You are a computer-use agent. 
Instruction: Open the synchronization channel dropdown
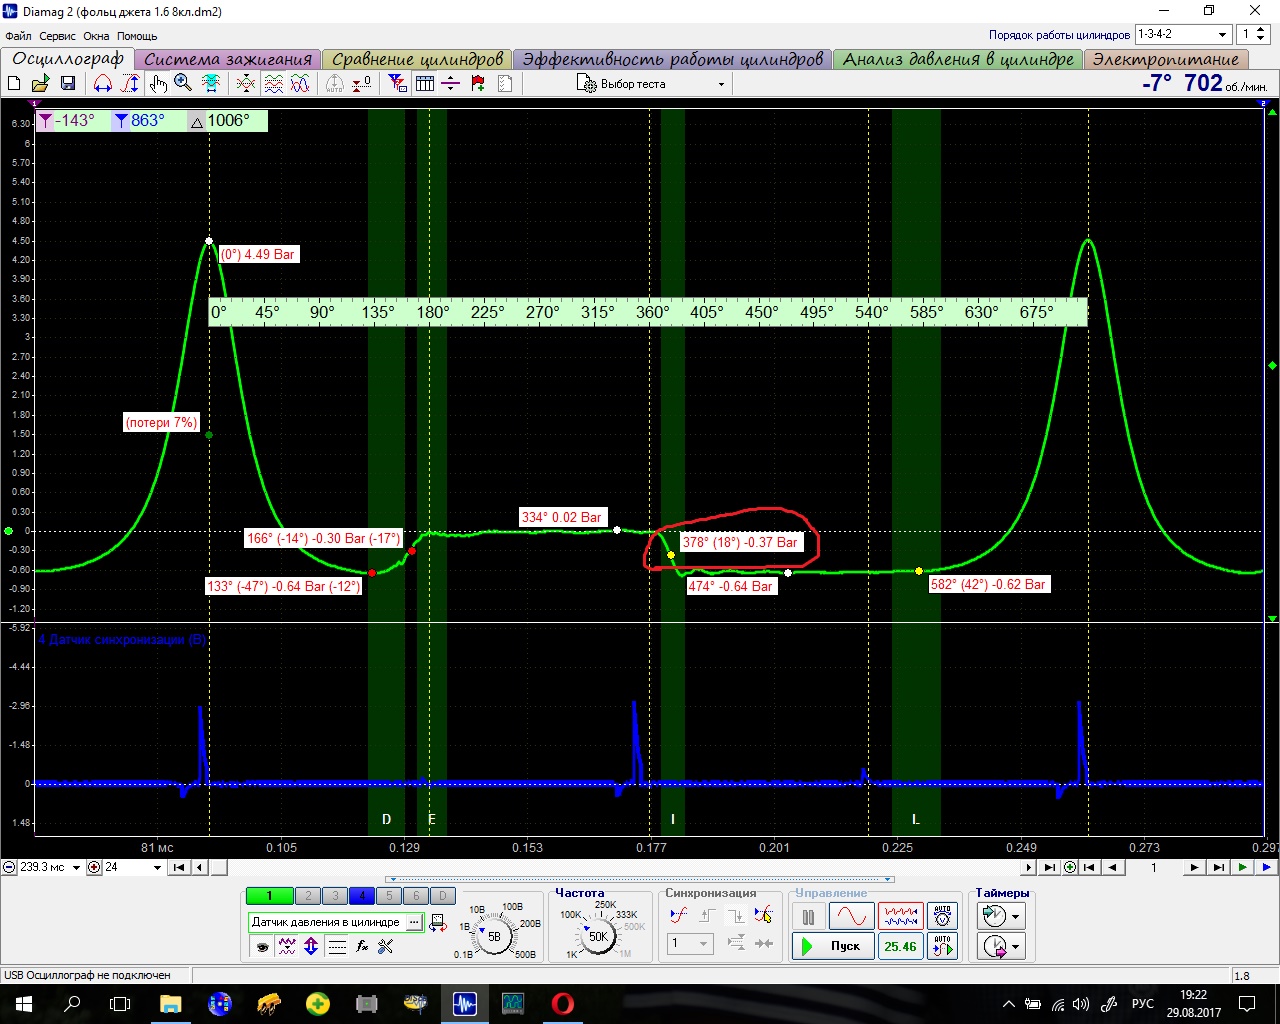[x=690, y=943]
